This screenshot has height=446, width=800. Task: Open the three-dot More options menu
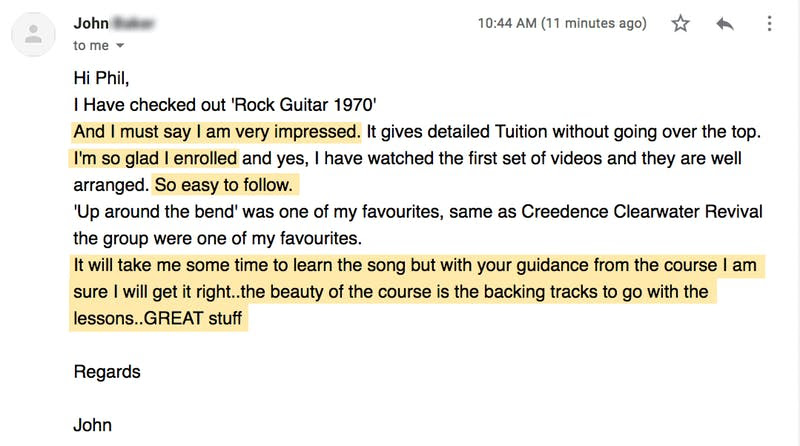point(769,23)
